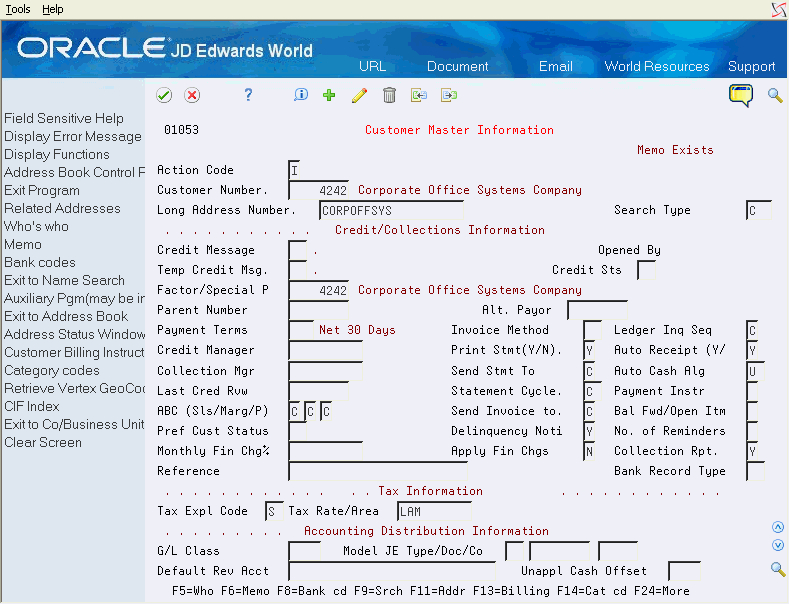Click the information bubble icon
The image size is (789, 604).
point(301,95)
